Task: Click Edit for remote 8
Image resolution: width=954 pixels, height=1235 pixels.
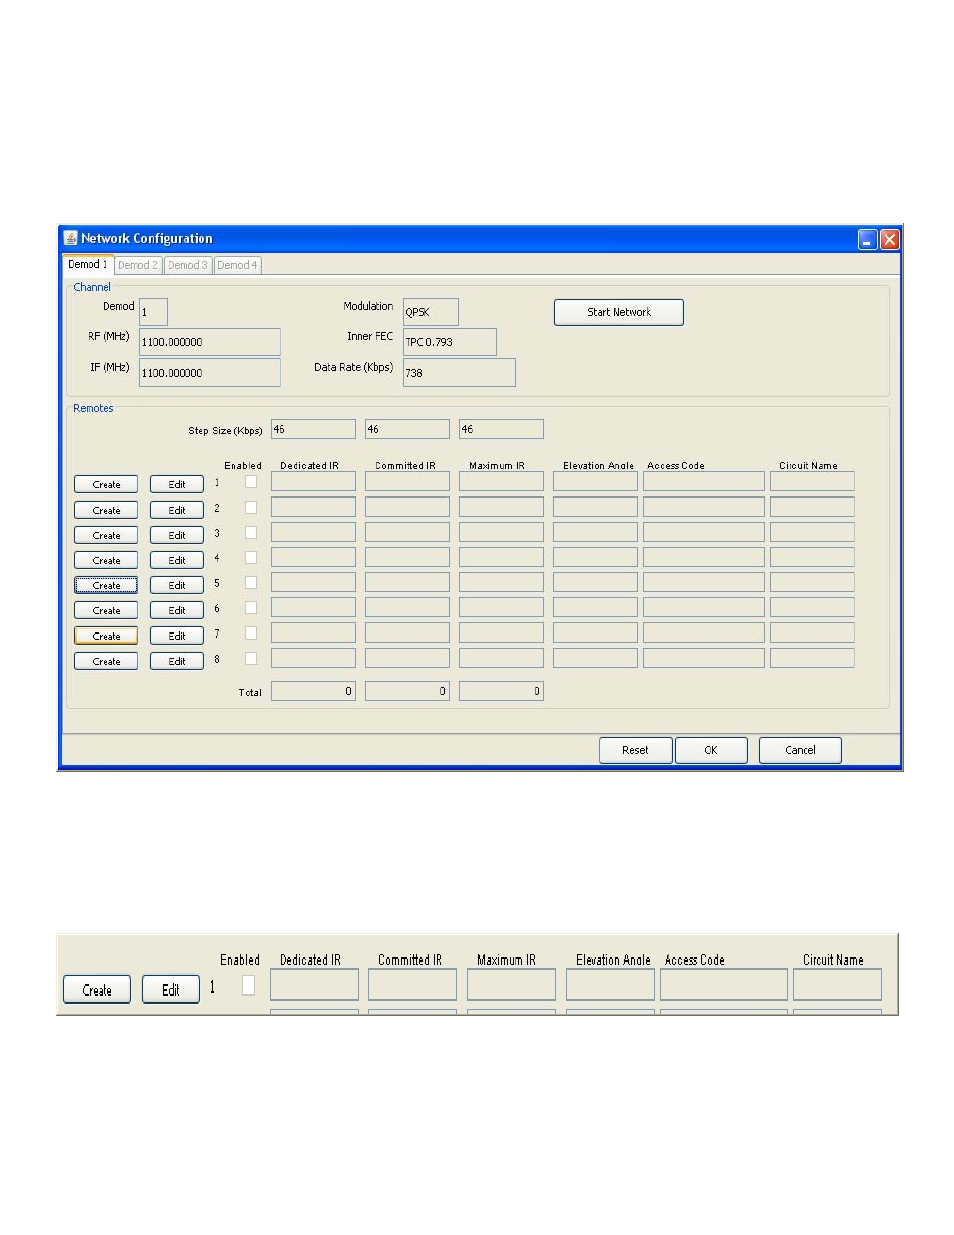Action: click(x=177, y=661)
